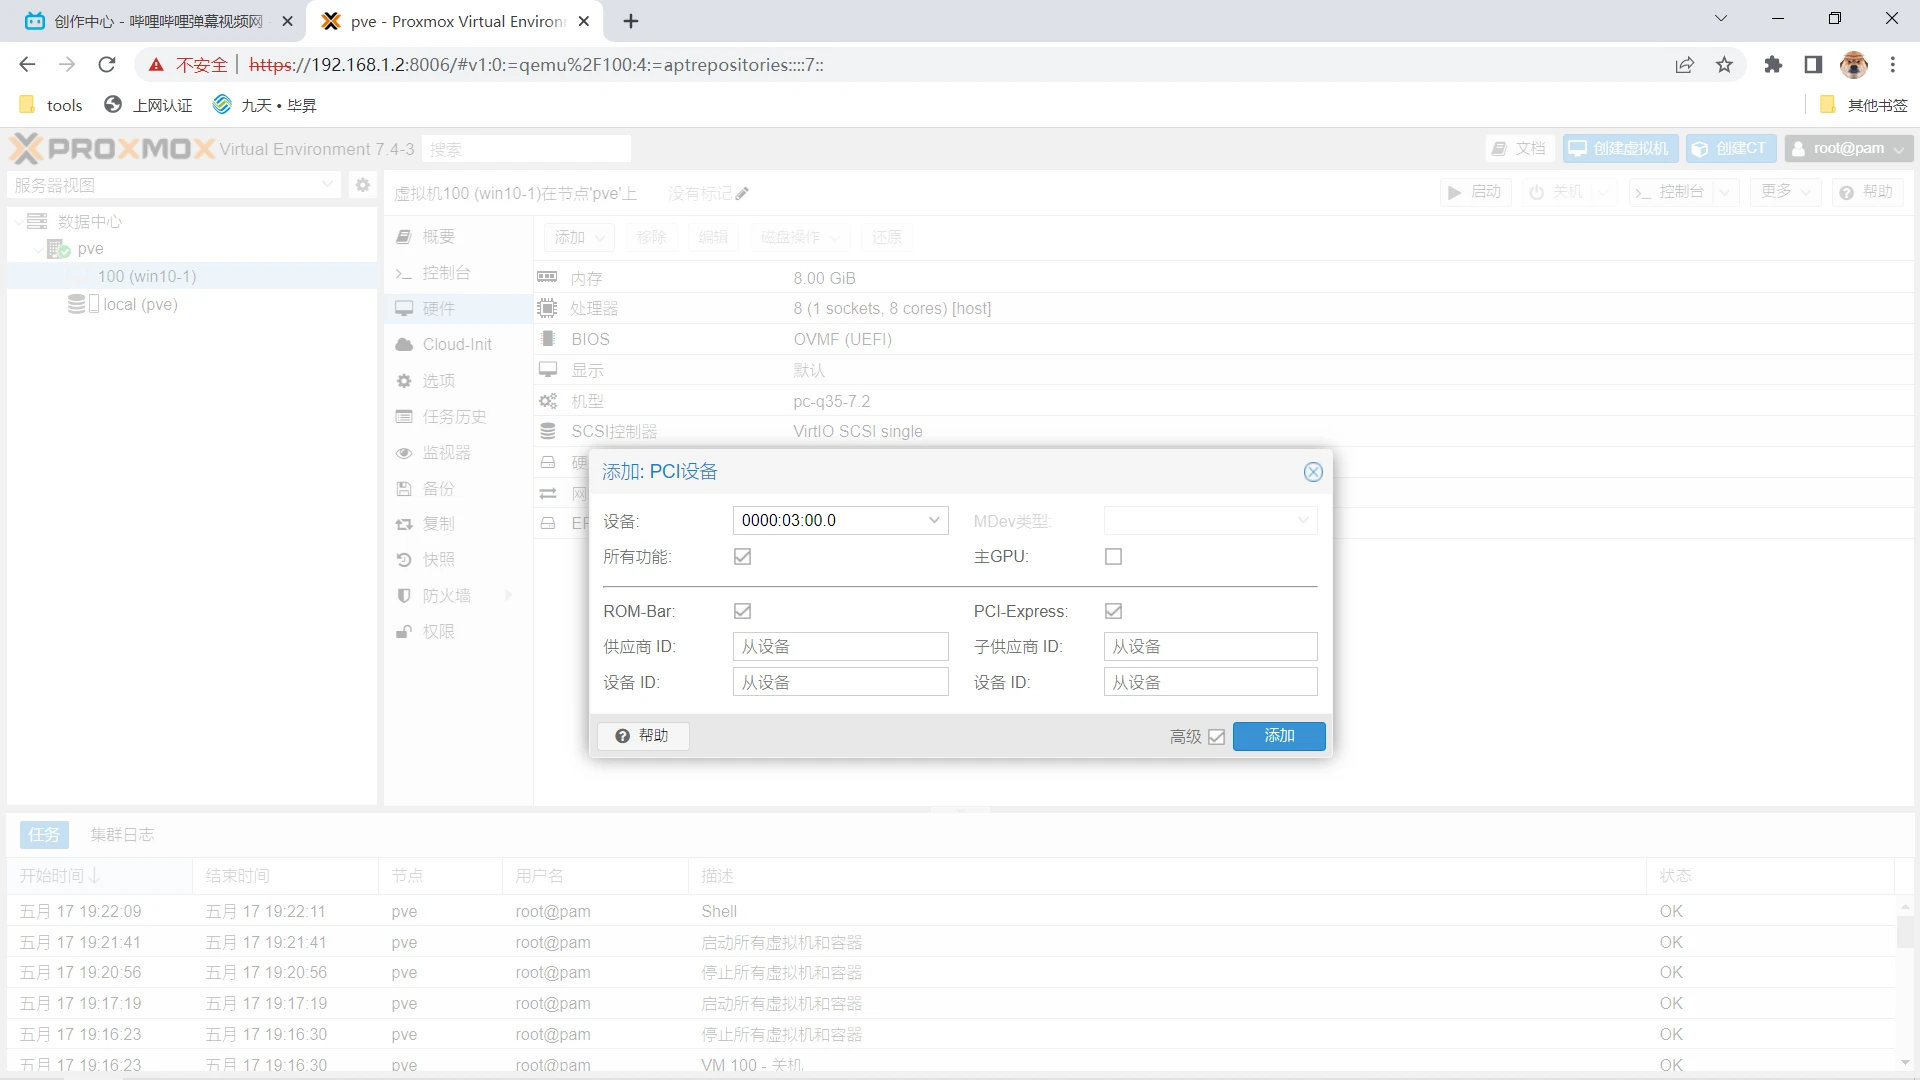Screen dimensions: 1920x1080
Task: Open the Chrome profile avatar
Action: tap(1854, 65)
